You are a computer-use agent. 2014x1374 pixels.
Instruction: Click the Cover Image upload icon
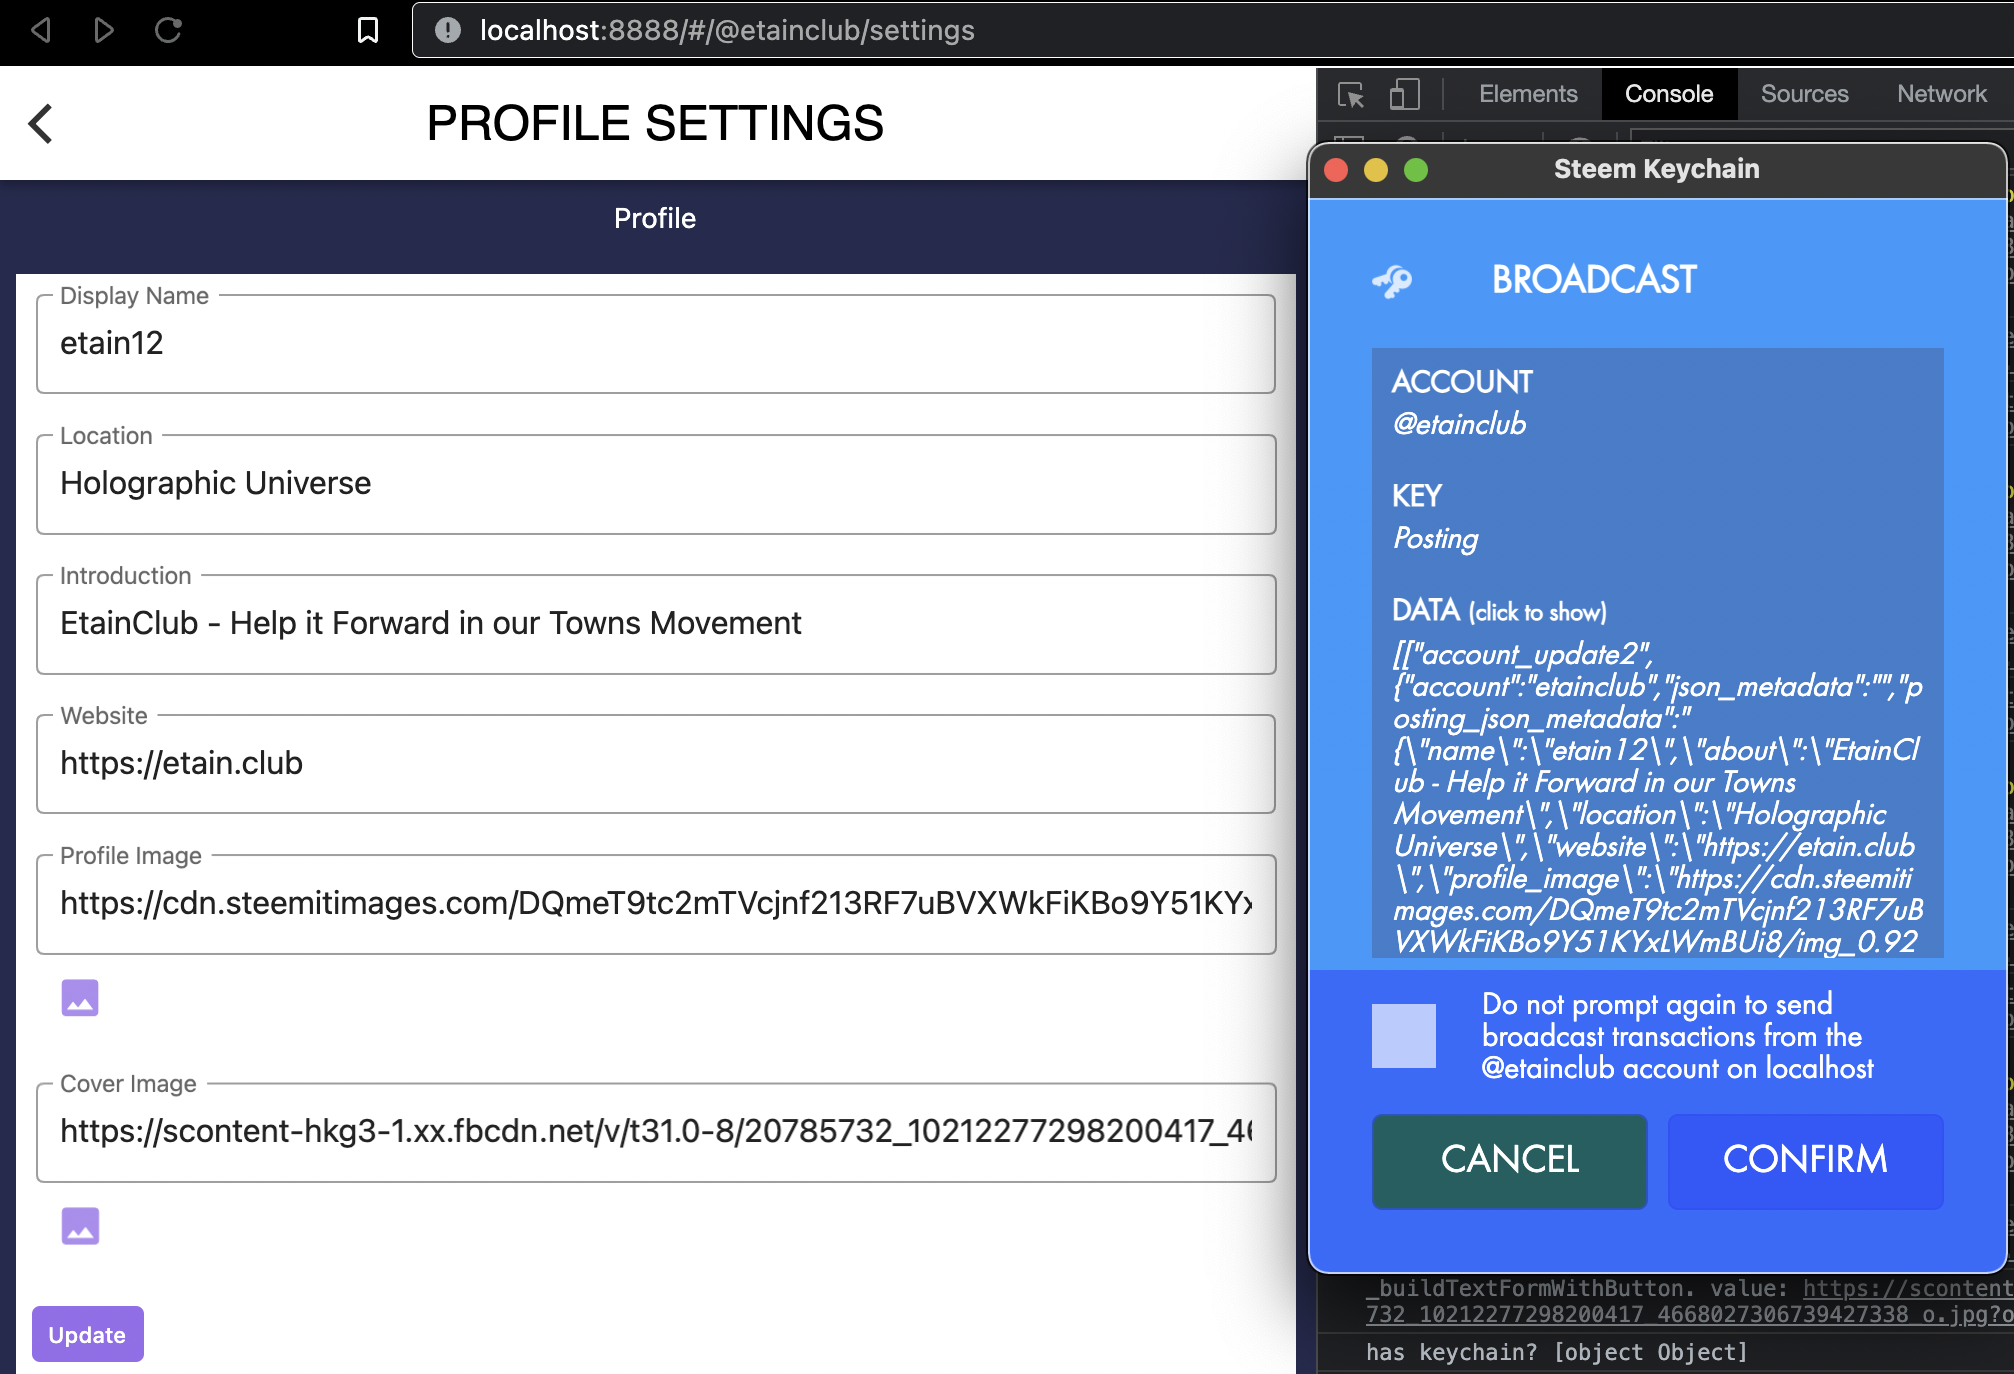pyautogui.click(x=80, y=1225)
